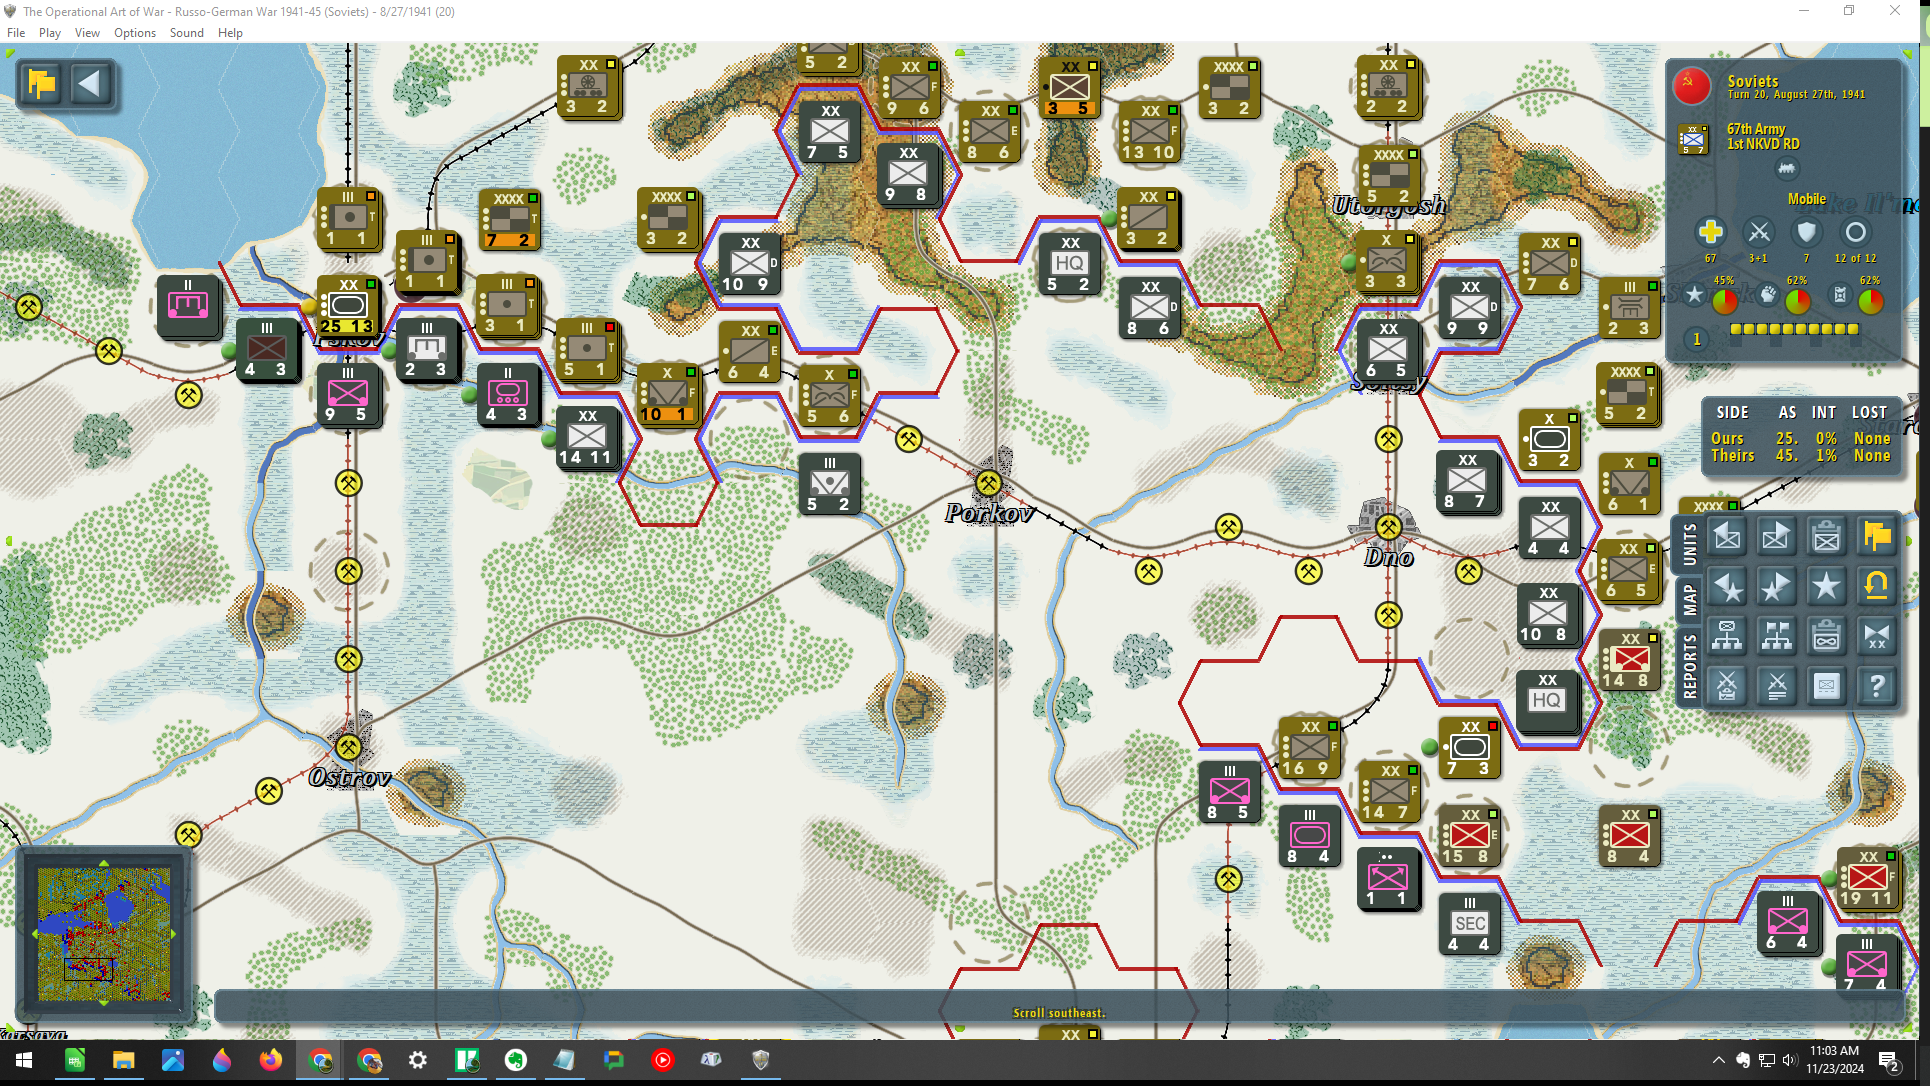Click the fist readiness icon

(1768, 295)
